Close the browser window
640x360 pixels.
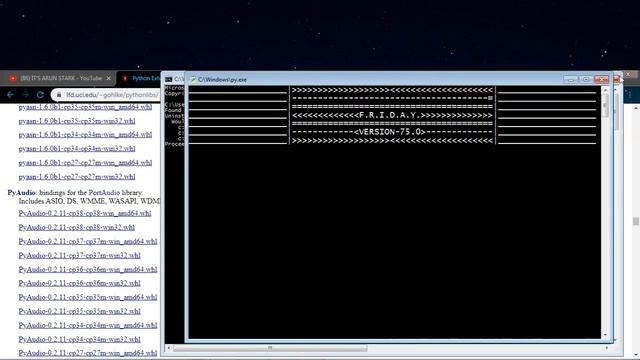pyautogui.click(x=629, y=74)
